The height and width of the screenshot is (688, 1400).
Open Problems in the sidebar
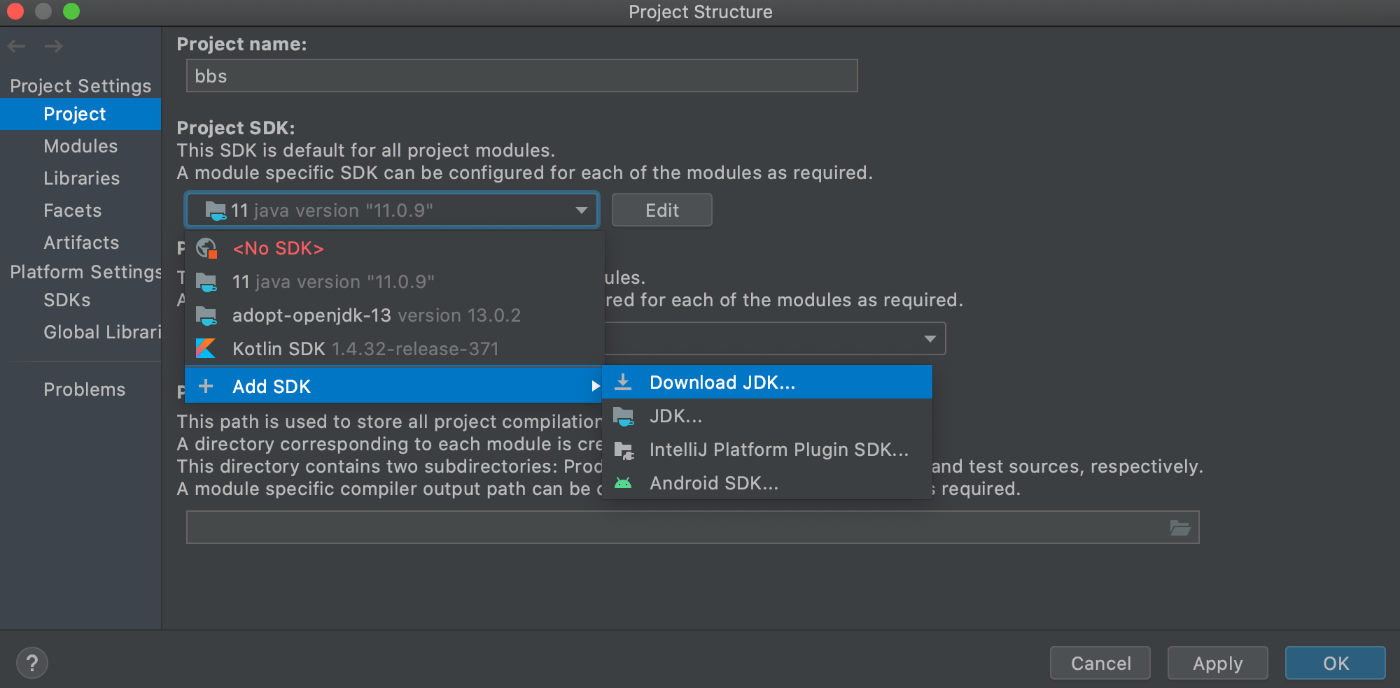coord(80,390)
